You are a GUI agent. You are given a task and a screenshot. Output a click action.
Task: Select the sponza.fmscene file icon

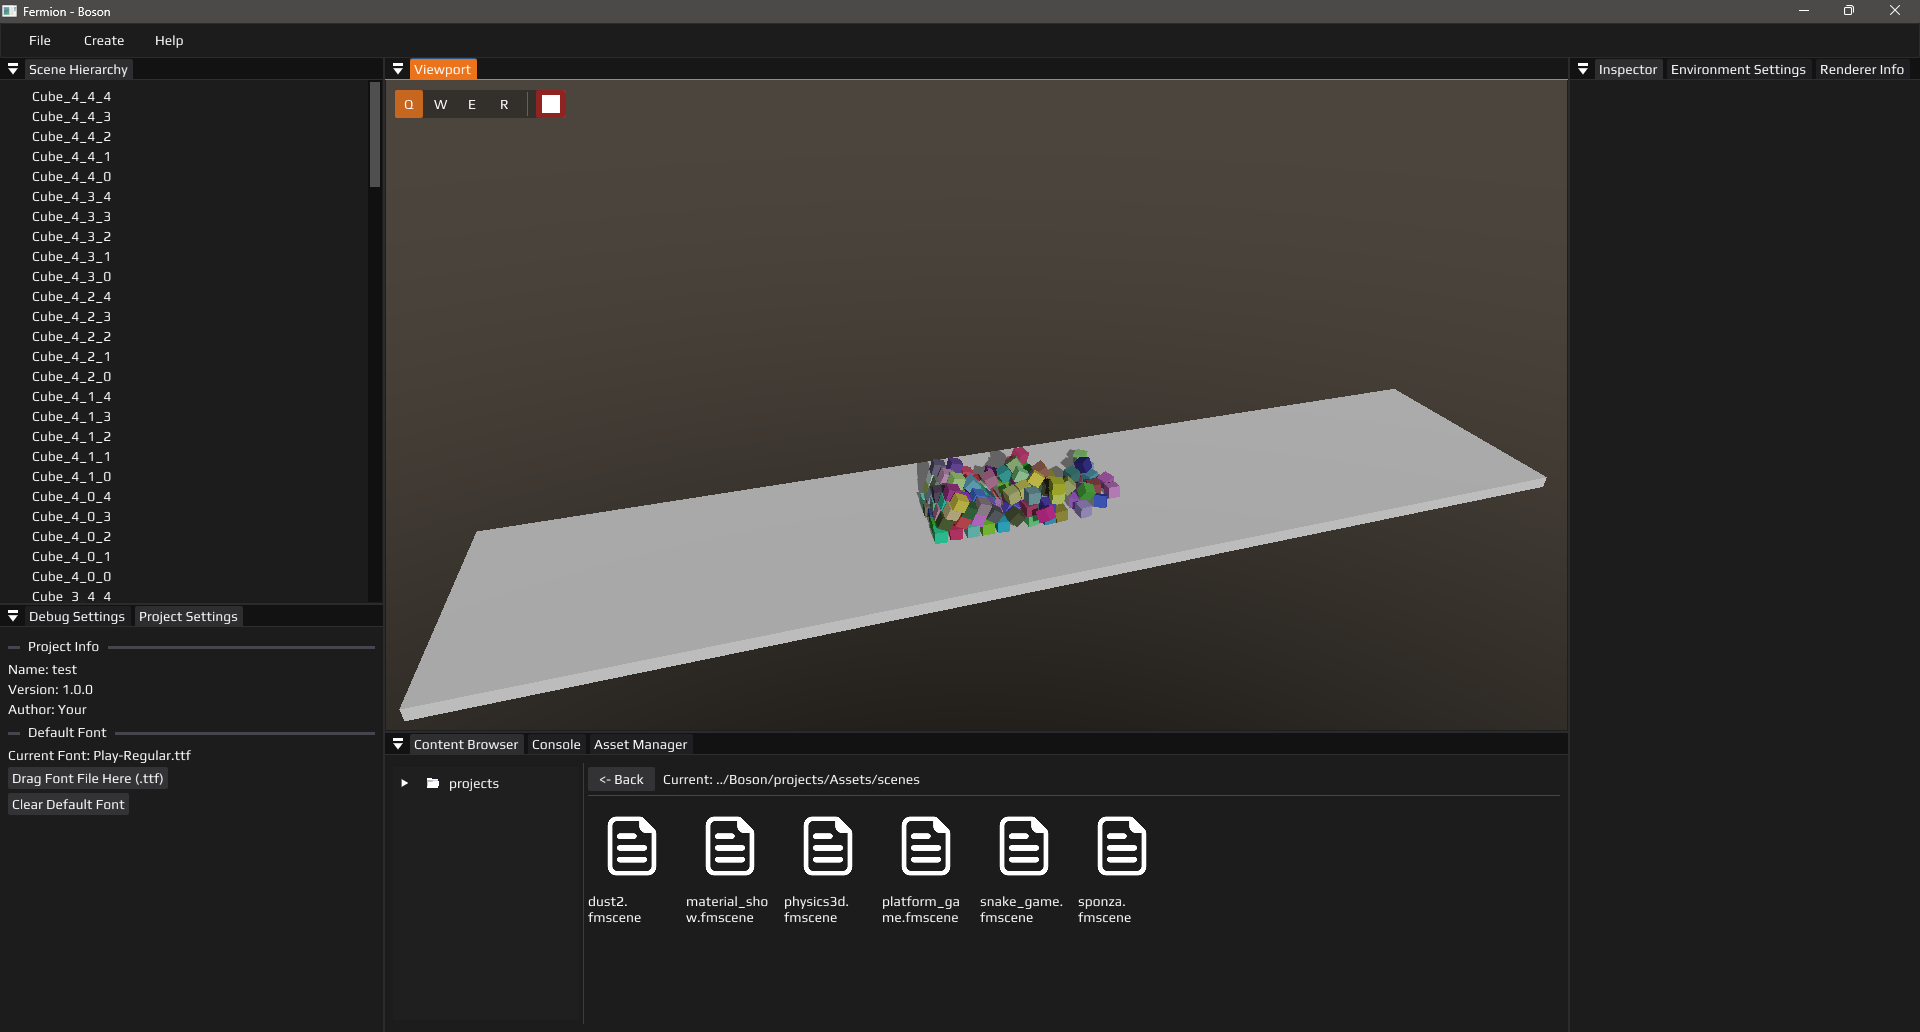click(x=1122, y=846)
